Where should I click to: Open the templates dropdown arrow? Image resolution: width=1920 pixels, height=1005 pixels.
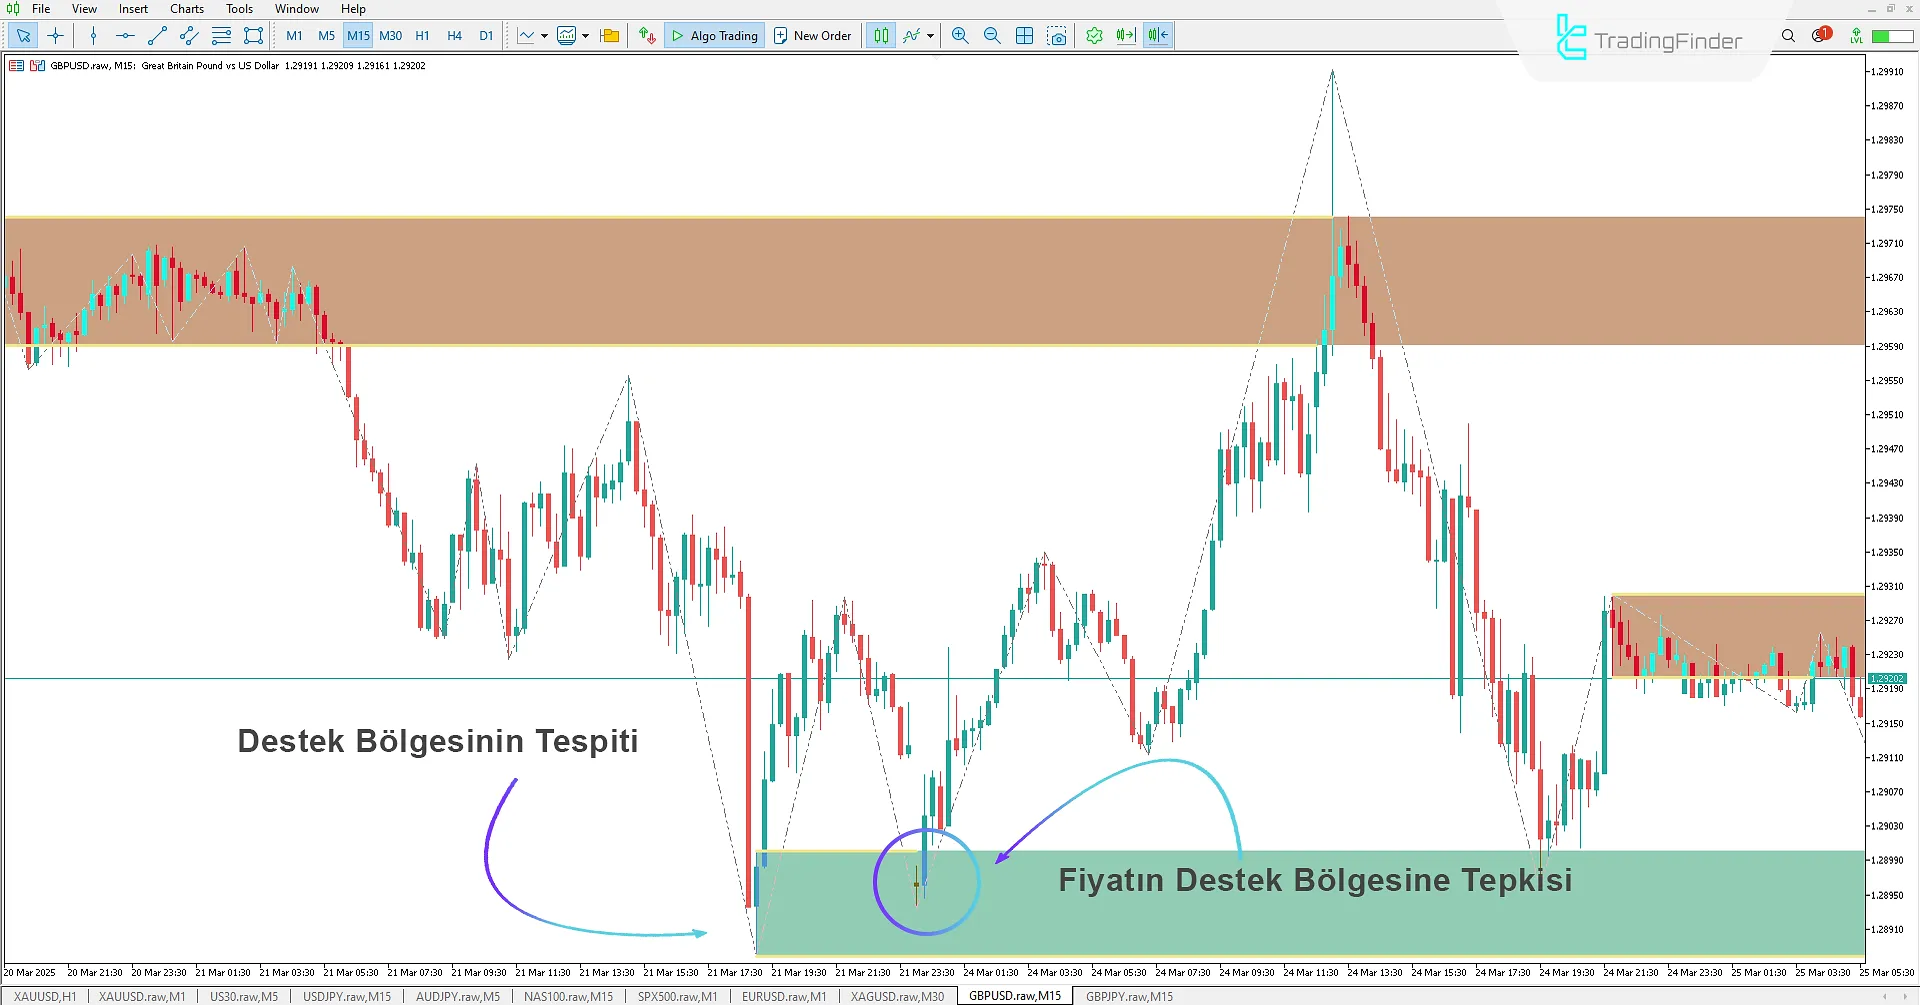point(586,36)
